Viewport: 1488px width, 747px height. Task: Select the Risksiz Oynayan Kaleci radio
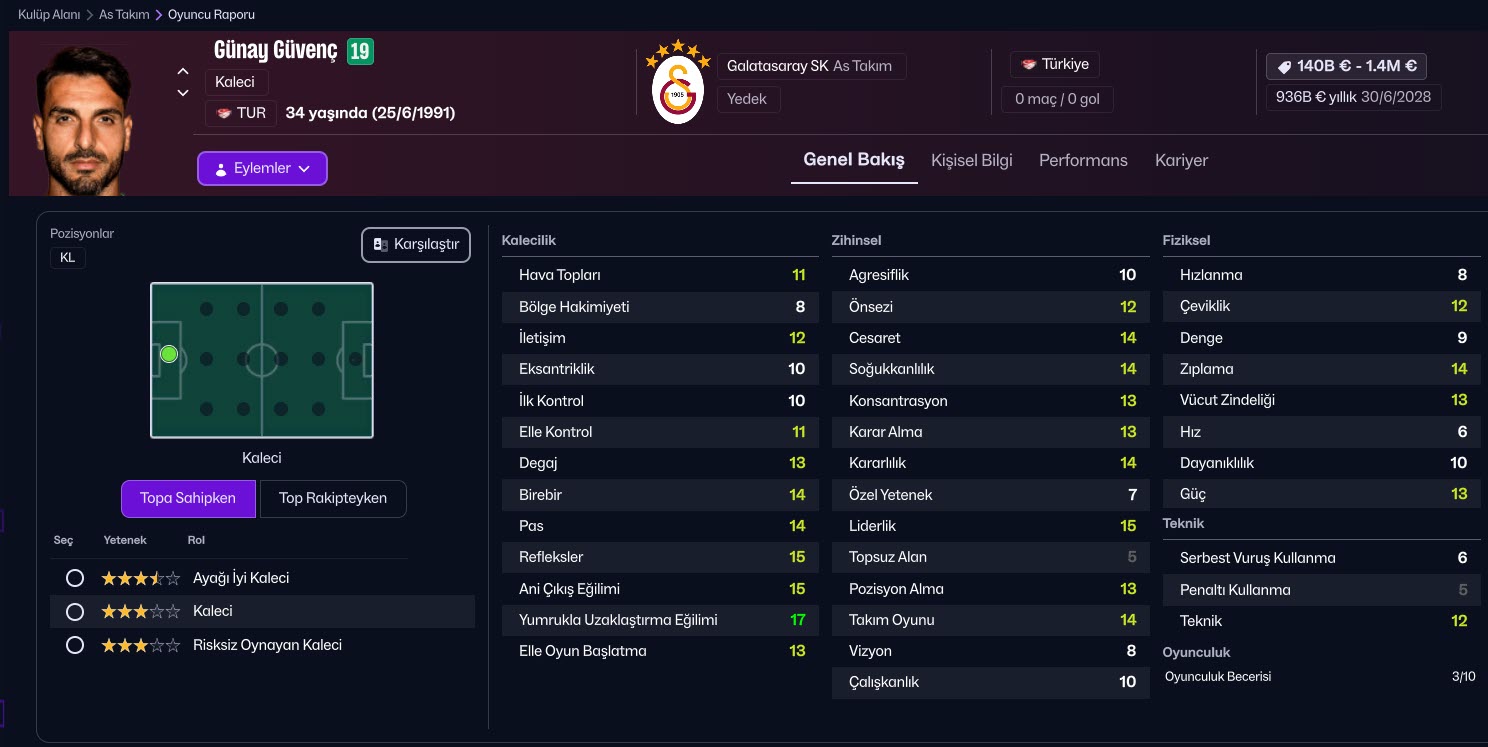[74, 645]
